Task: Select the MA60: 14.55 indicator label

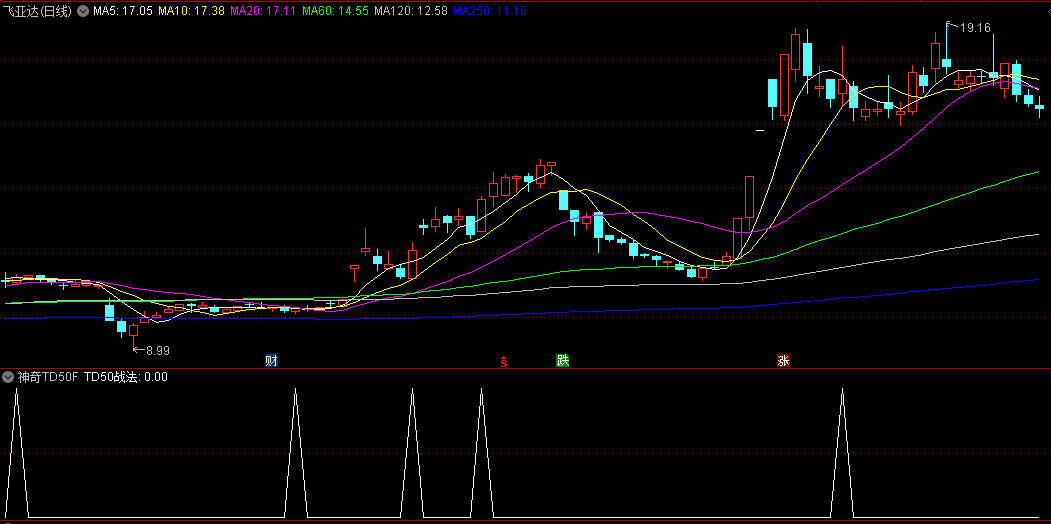Action: (335, 11)
